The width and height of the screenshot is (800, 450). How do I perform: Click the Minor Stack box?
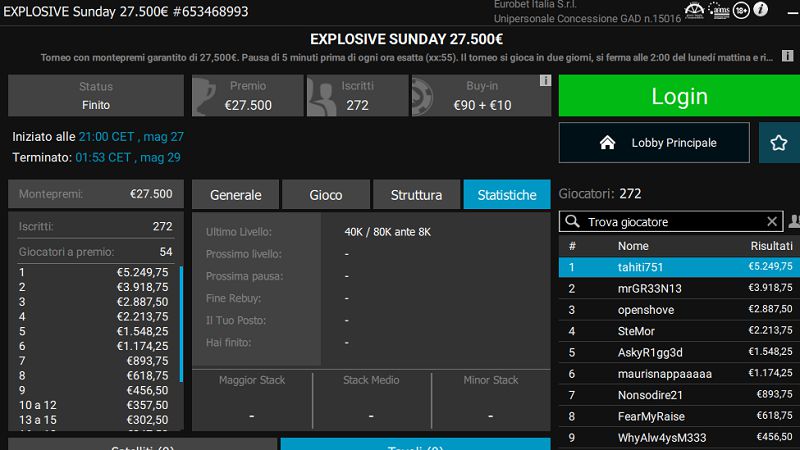click(491, 399)
